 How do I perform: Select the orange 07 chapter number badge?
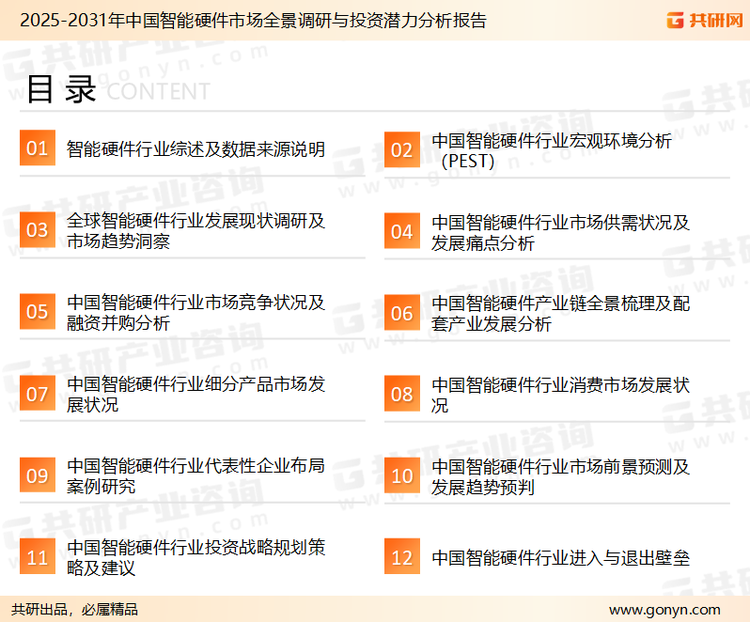point(37,393)
